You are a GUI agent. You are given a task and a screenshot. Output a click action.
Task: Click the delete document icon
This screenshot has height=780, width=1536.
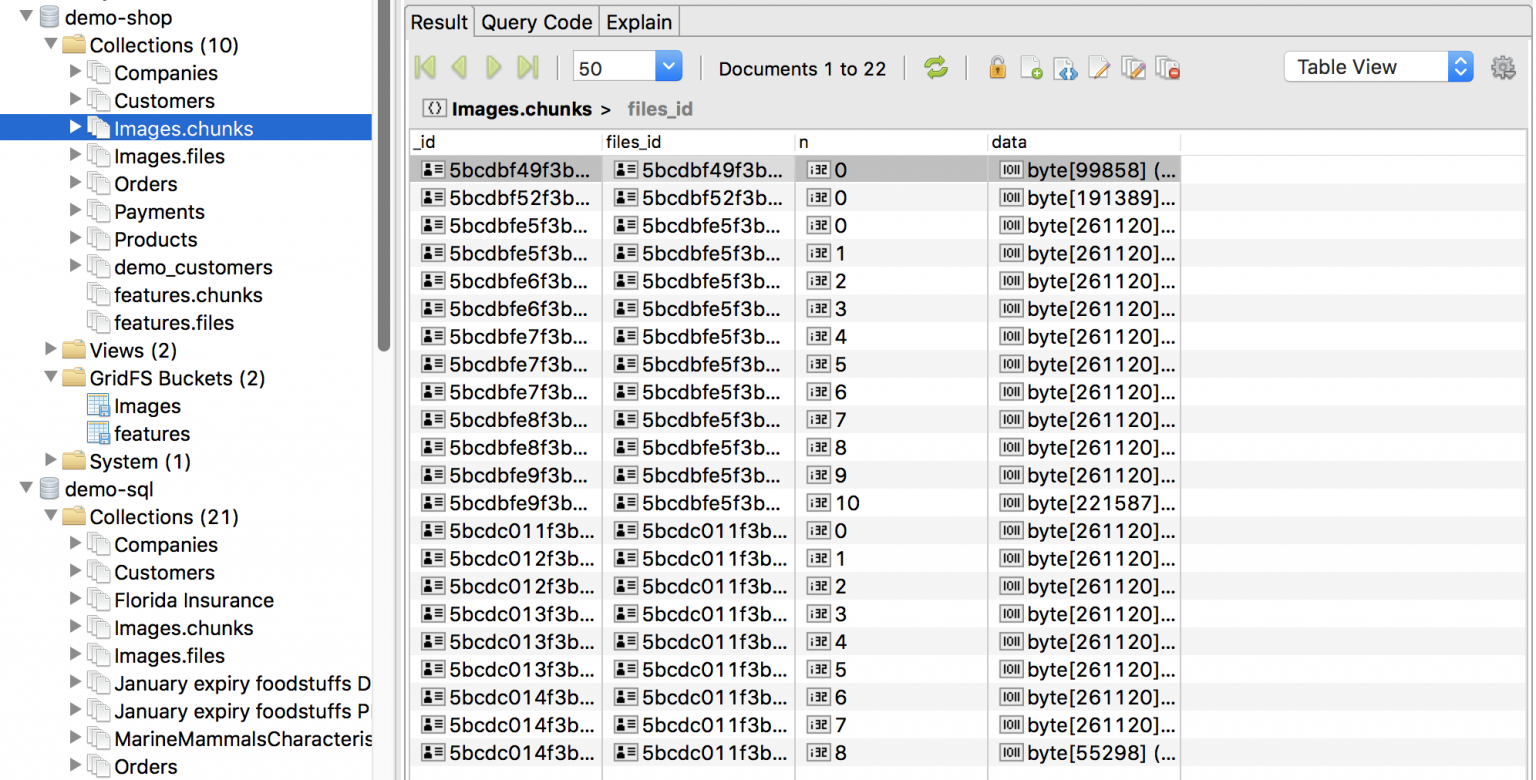click(x=1168, y=68)
